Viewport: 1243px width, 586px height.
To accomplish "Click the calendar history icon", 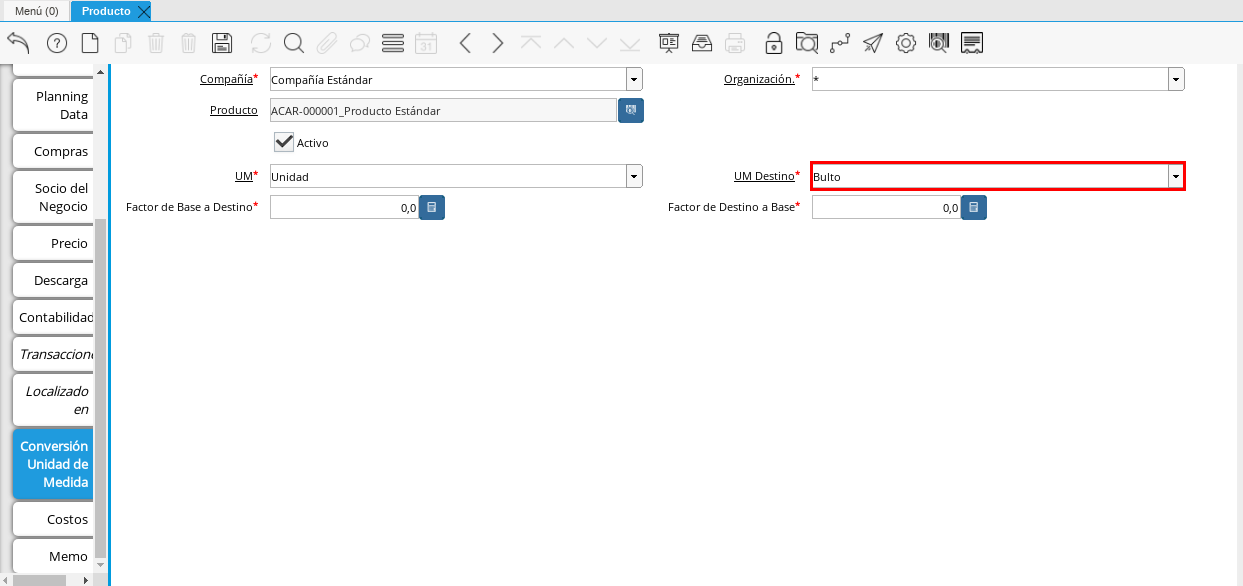I will pos(426,43).
